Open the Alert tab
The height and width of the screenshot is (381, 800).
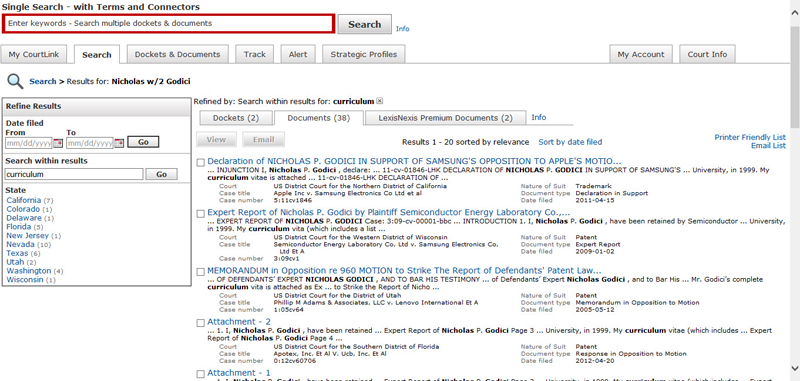pos(298,55)
